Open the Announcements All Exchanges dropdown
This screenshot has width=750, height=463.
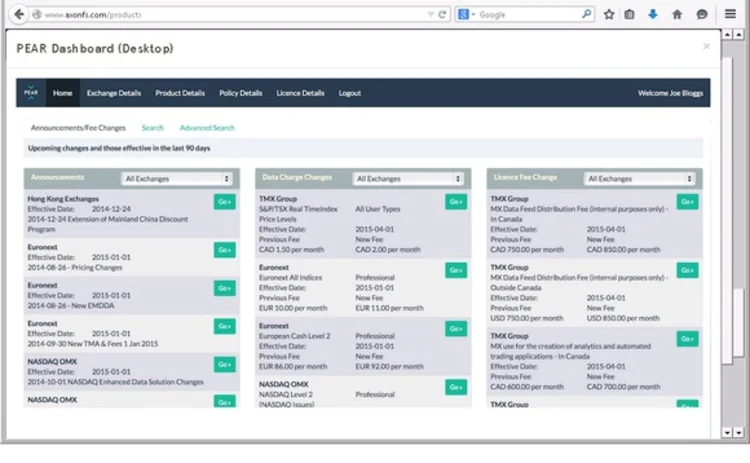[176, 178]
